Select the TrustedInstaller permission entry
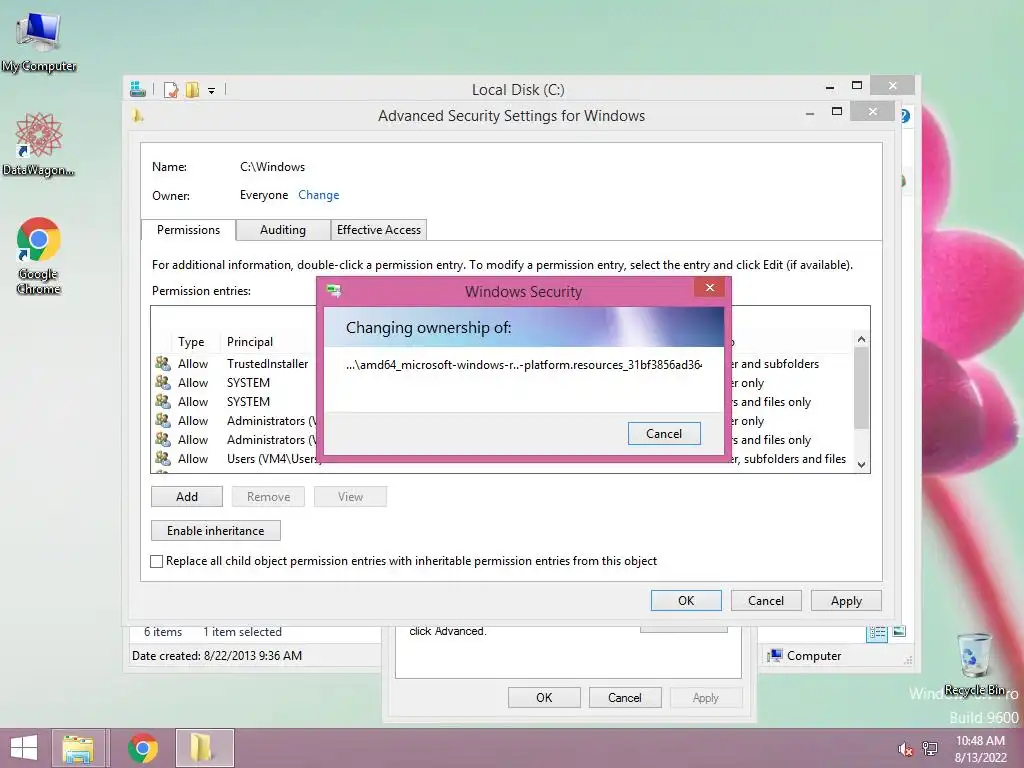This screenshot has width=1024, height=768. point(503,363)
